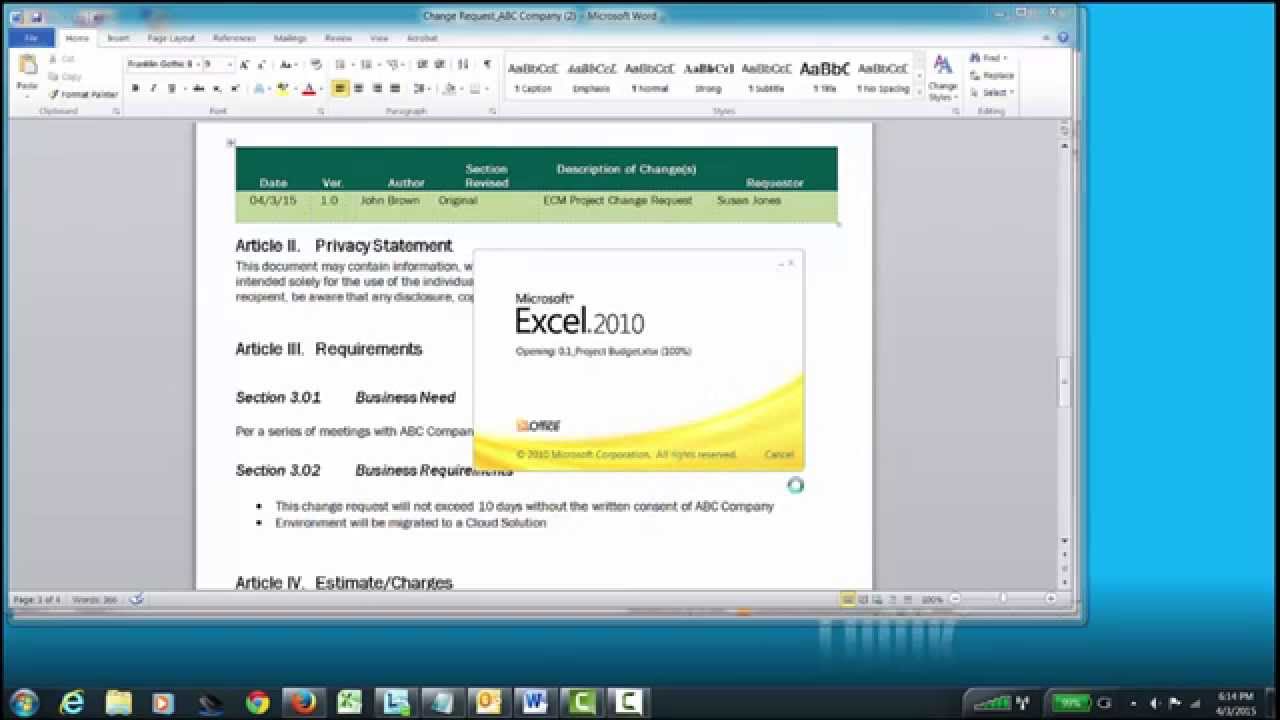Switch to Review tab

click(x=338, y=38)
